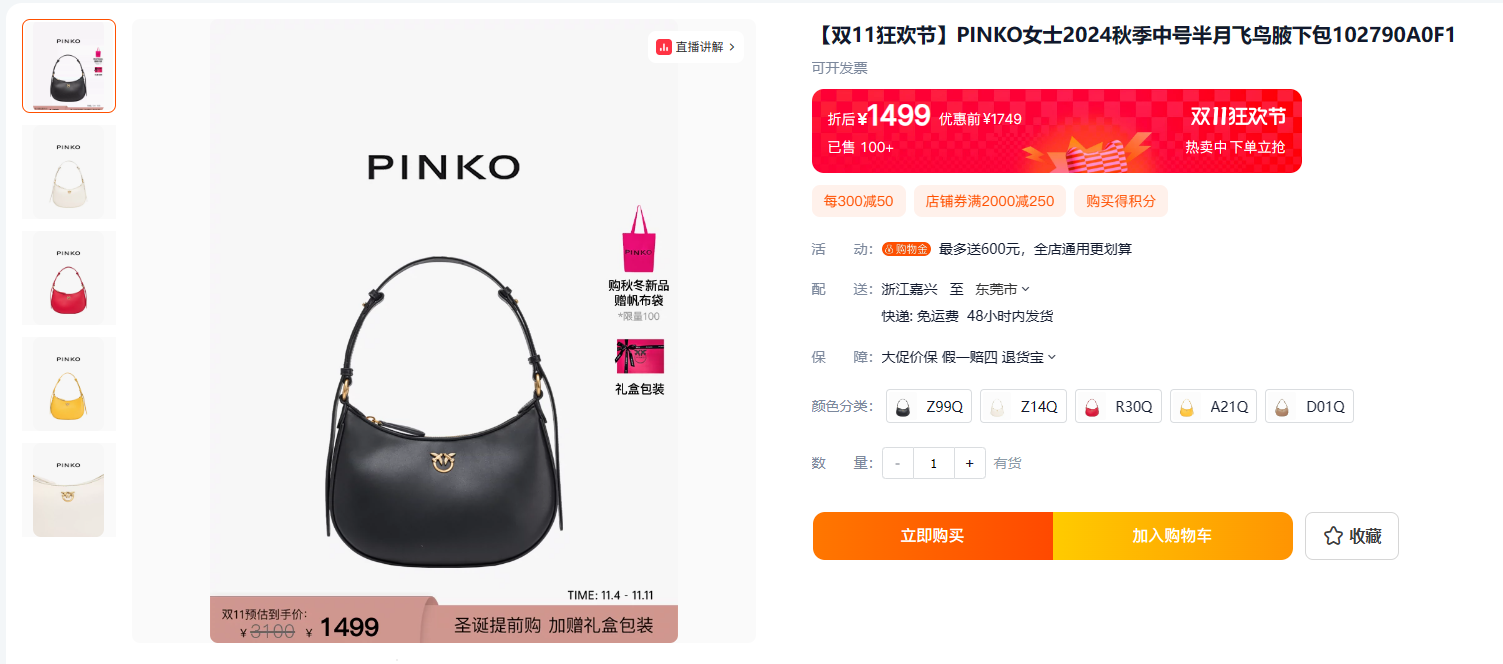Select the black Z99Q color option
1503x664 pixels.
[x=929, y=407]
